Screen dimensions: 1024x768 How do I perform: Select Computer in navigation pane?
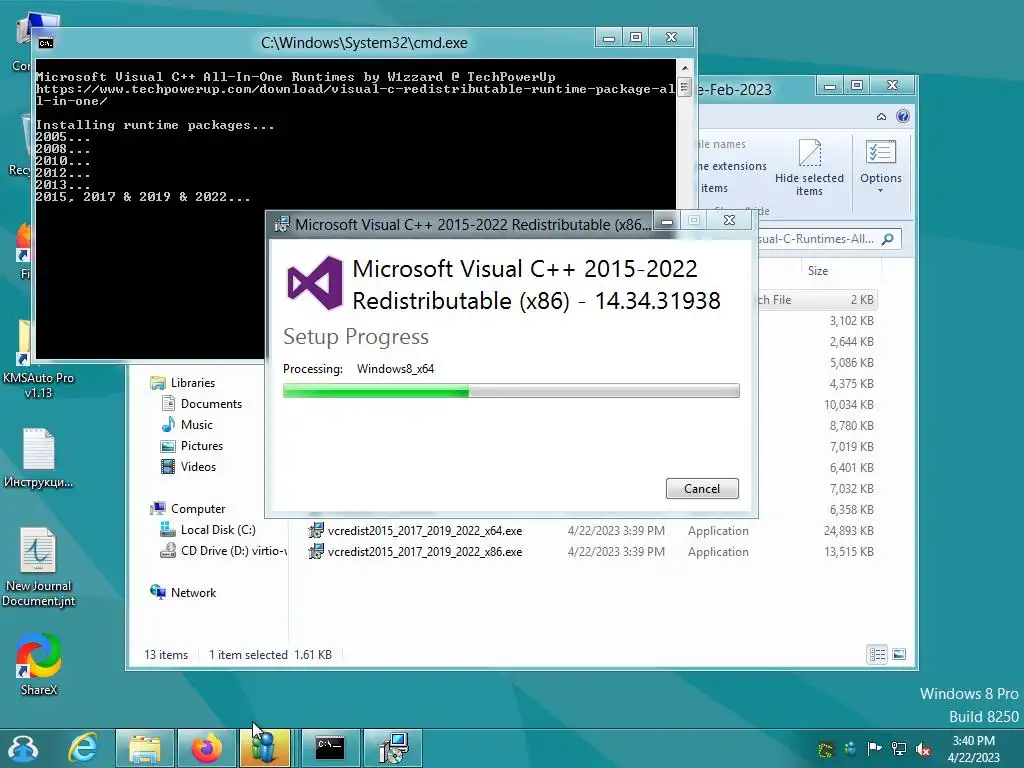pyautogui.click(x=197, y=509)
